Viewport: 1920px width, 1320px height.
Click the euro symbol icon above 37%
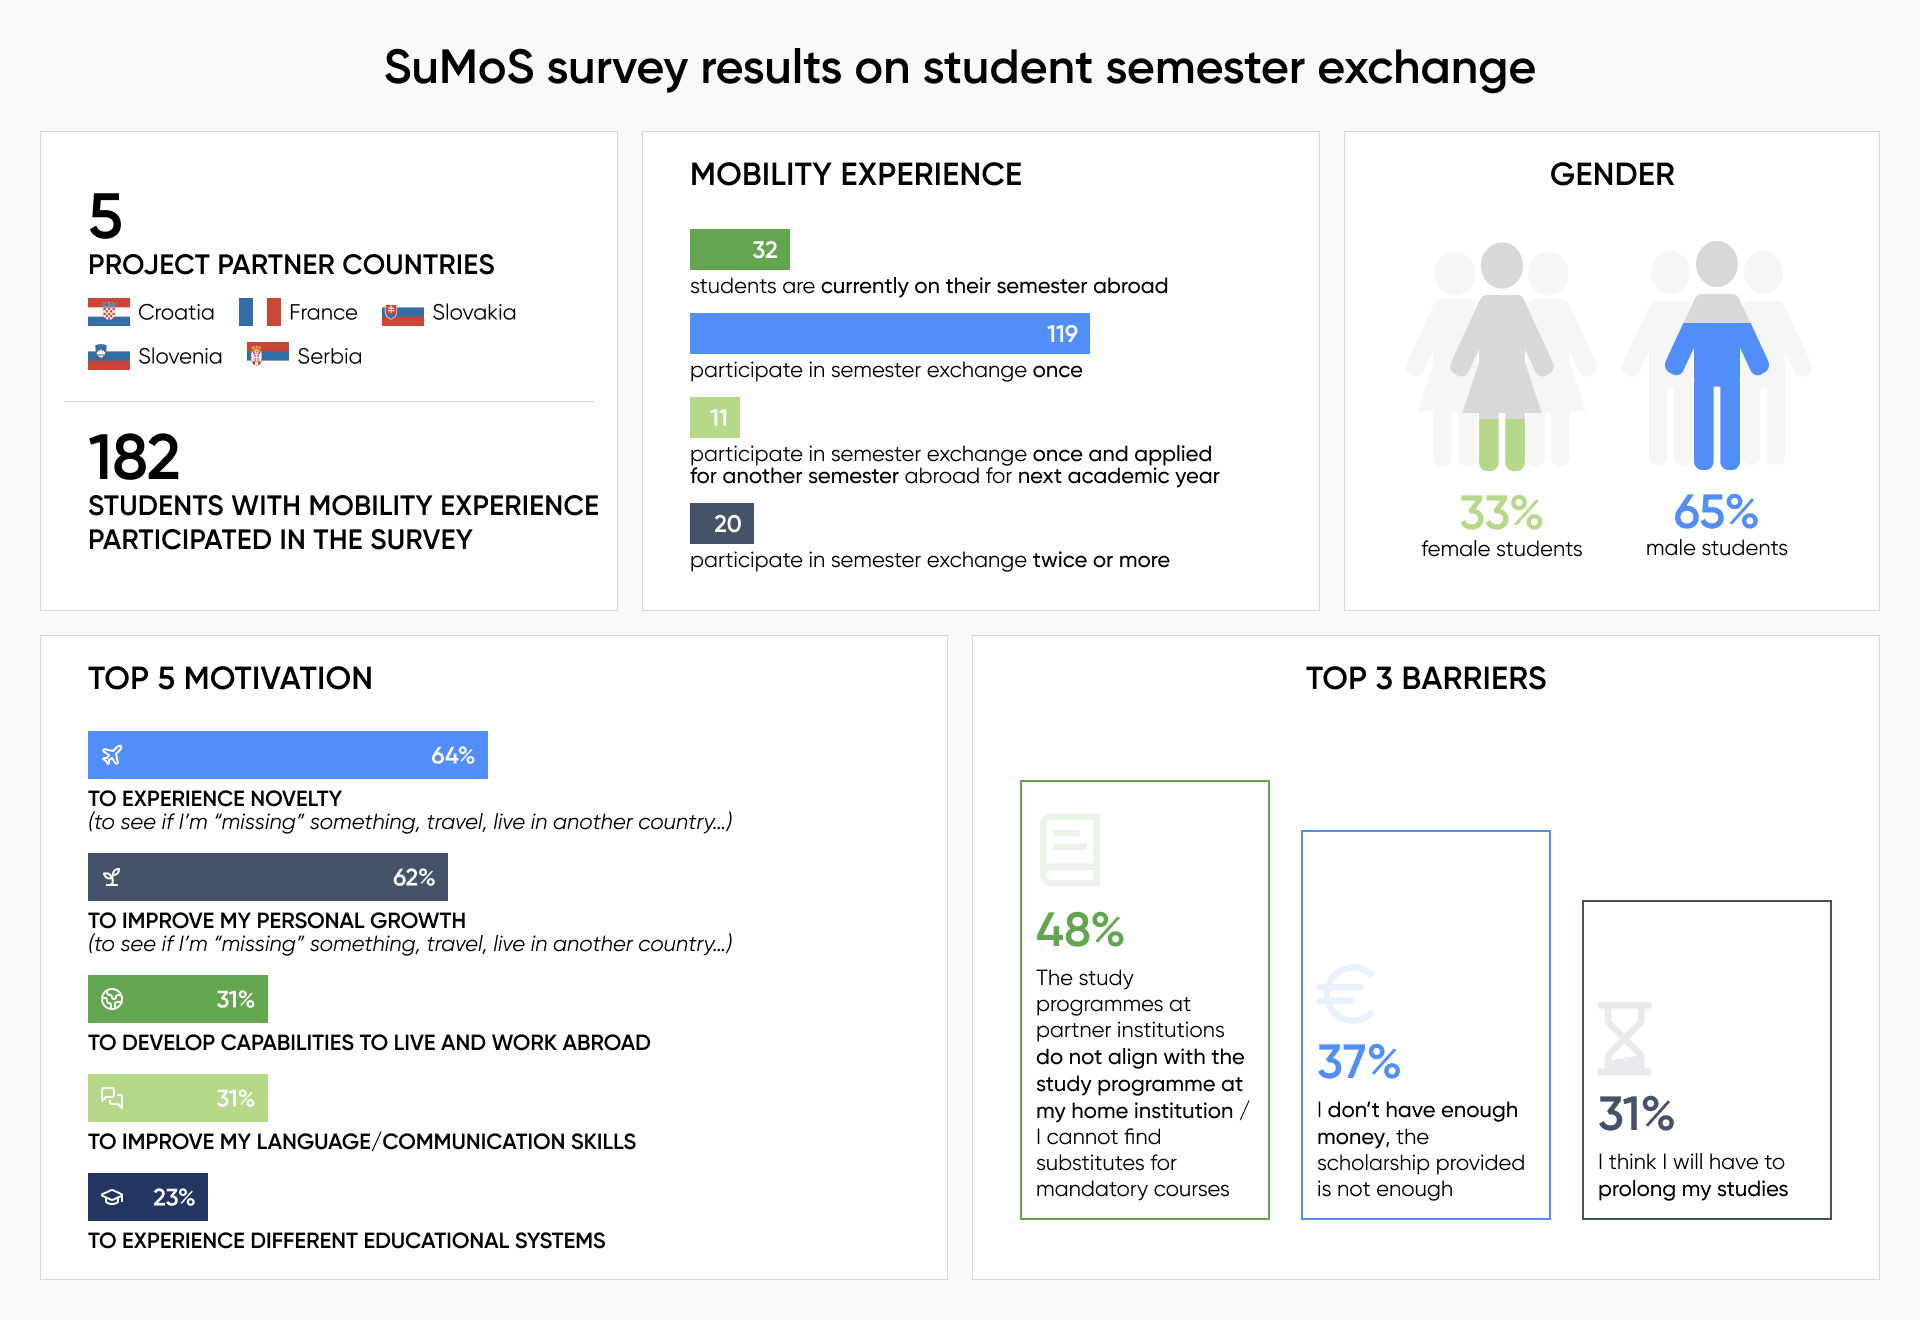(1346, 993)
